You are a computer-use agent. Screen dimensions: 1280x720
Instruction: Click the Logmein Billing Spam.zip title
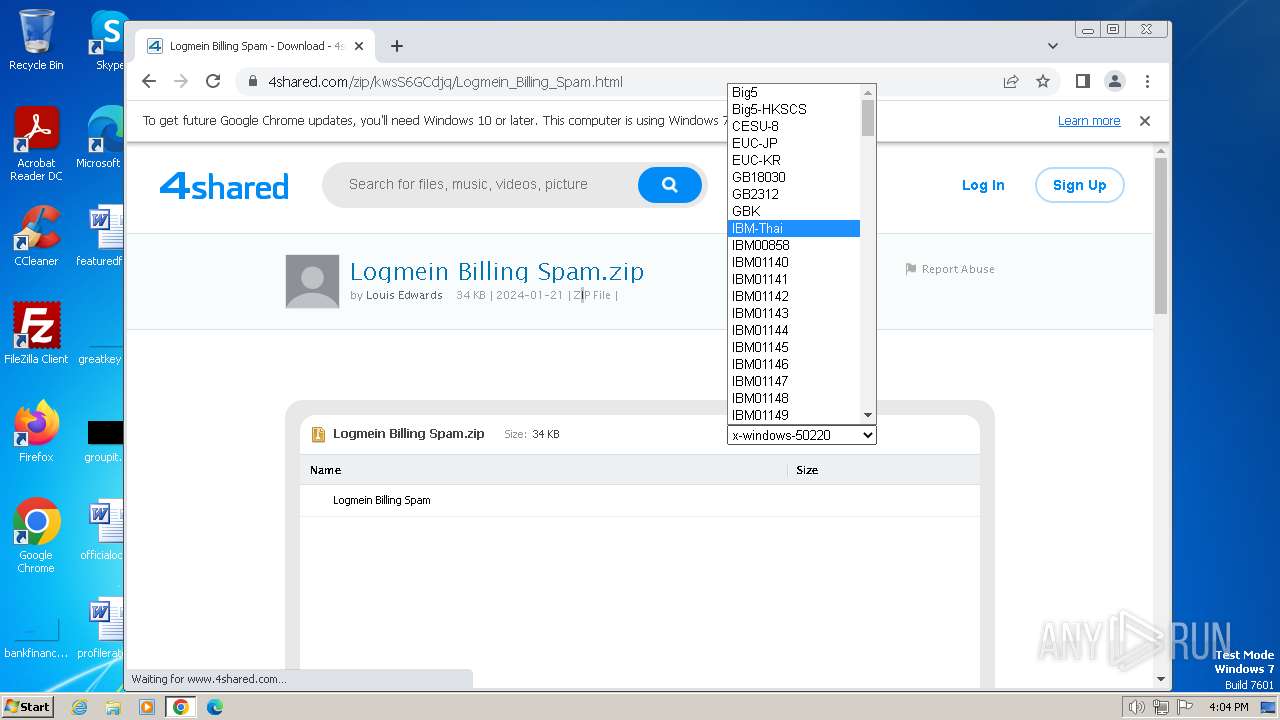497,271
